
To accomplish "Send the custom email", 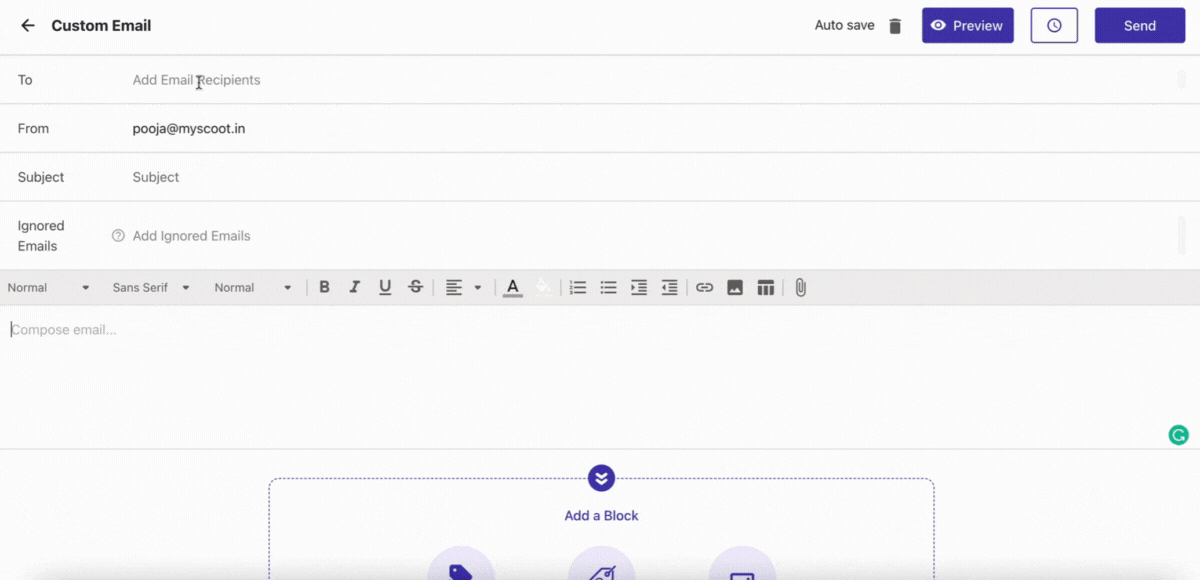I will [1140, 26].
